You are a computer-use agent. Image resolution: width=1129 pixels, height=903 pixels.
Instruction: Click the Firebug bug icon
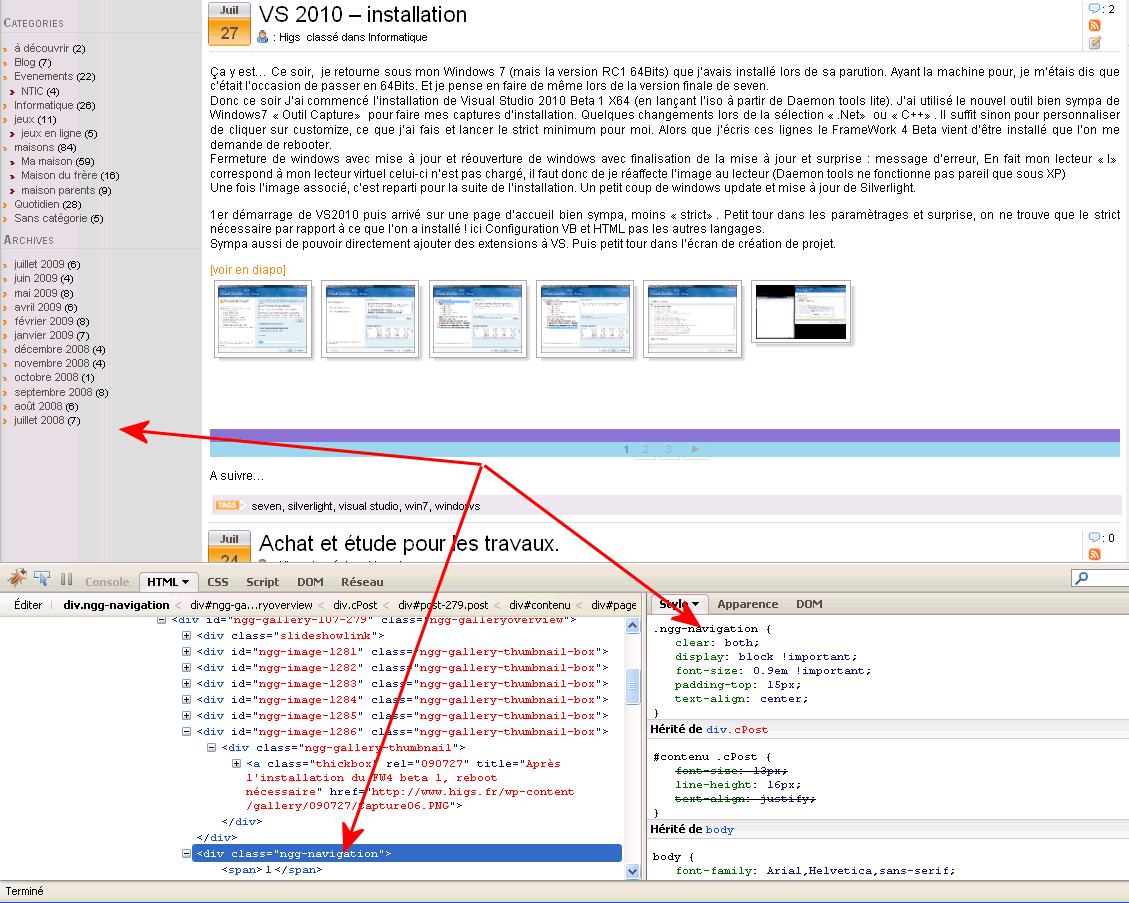(17, 579)
